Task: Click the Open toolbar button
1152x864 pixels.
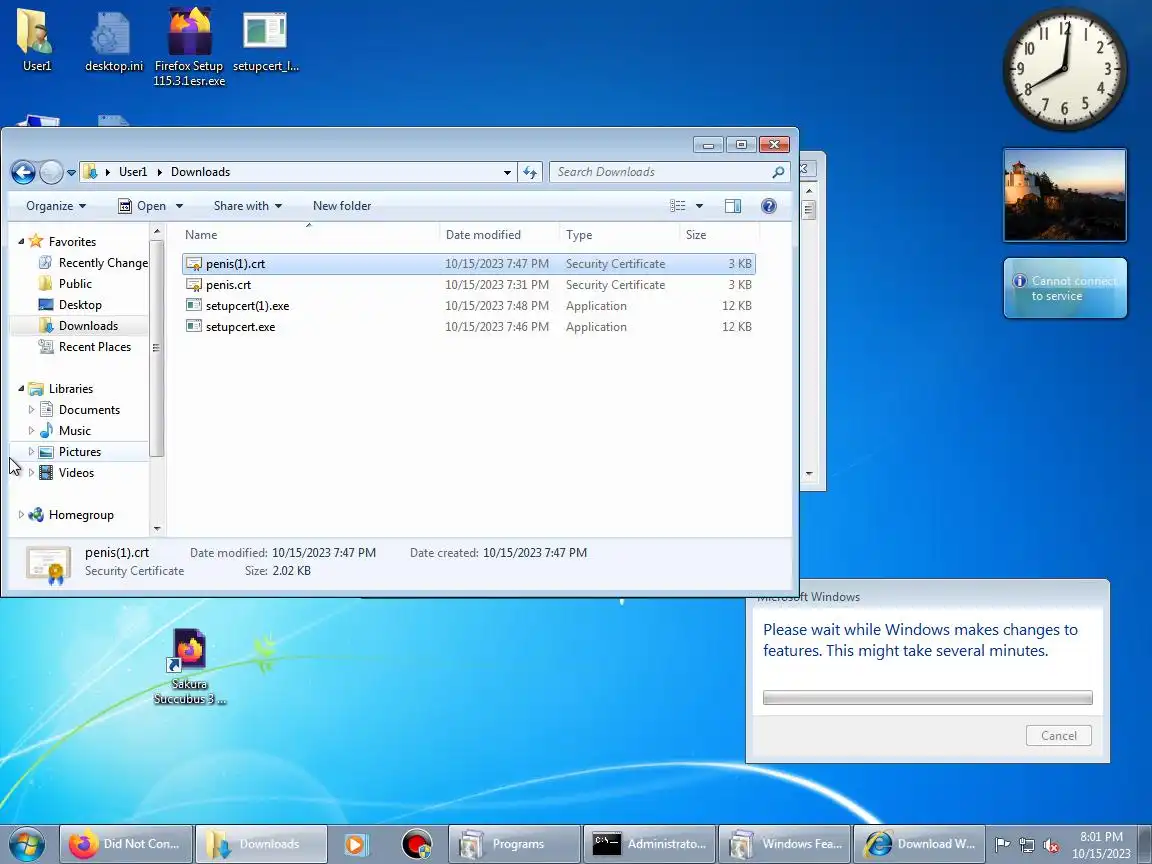Action: click(143, 206)
